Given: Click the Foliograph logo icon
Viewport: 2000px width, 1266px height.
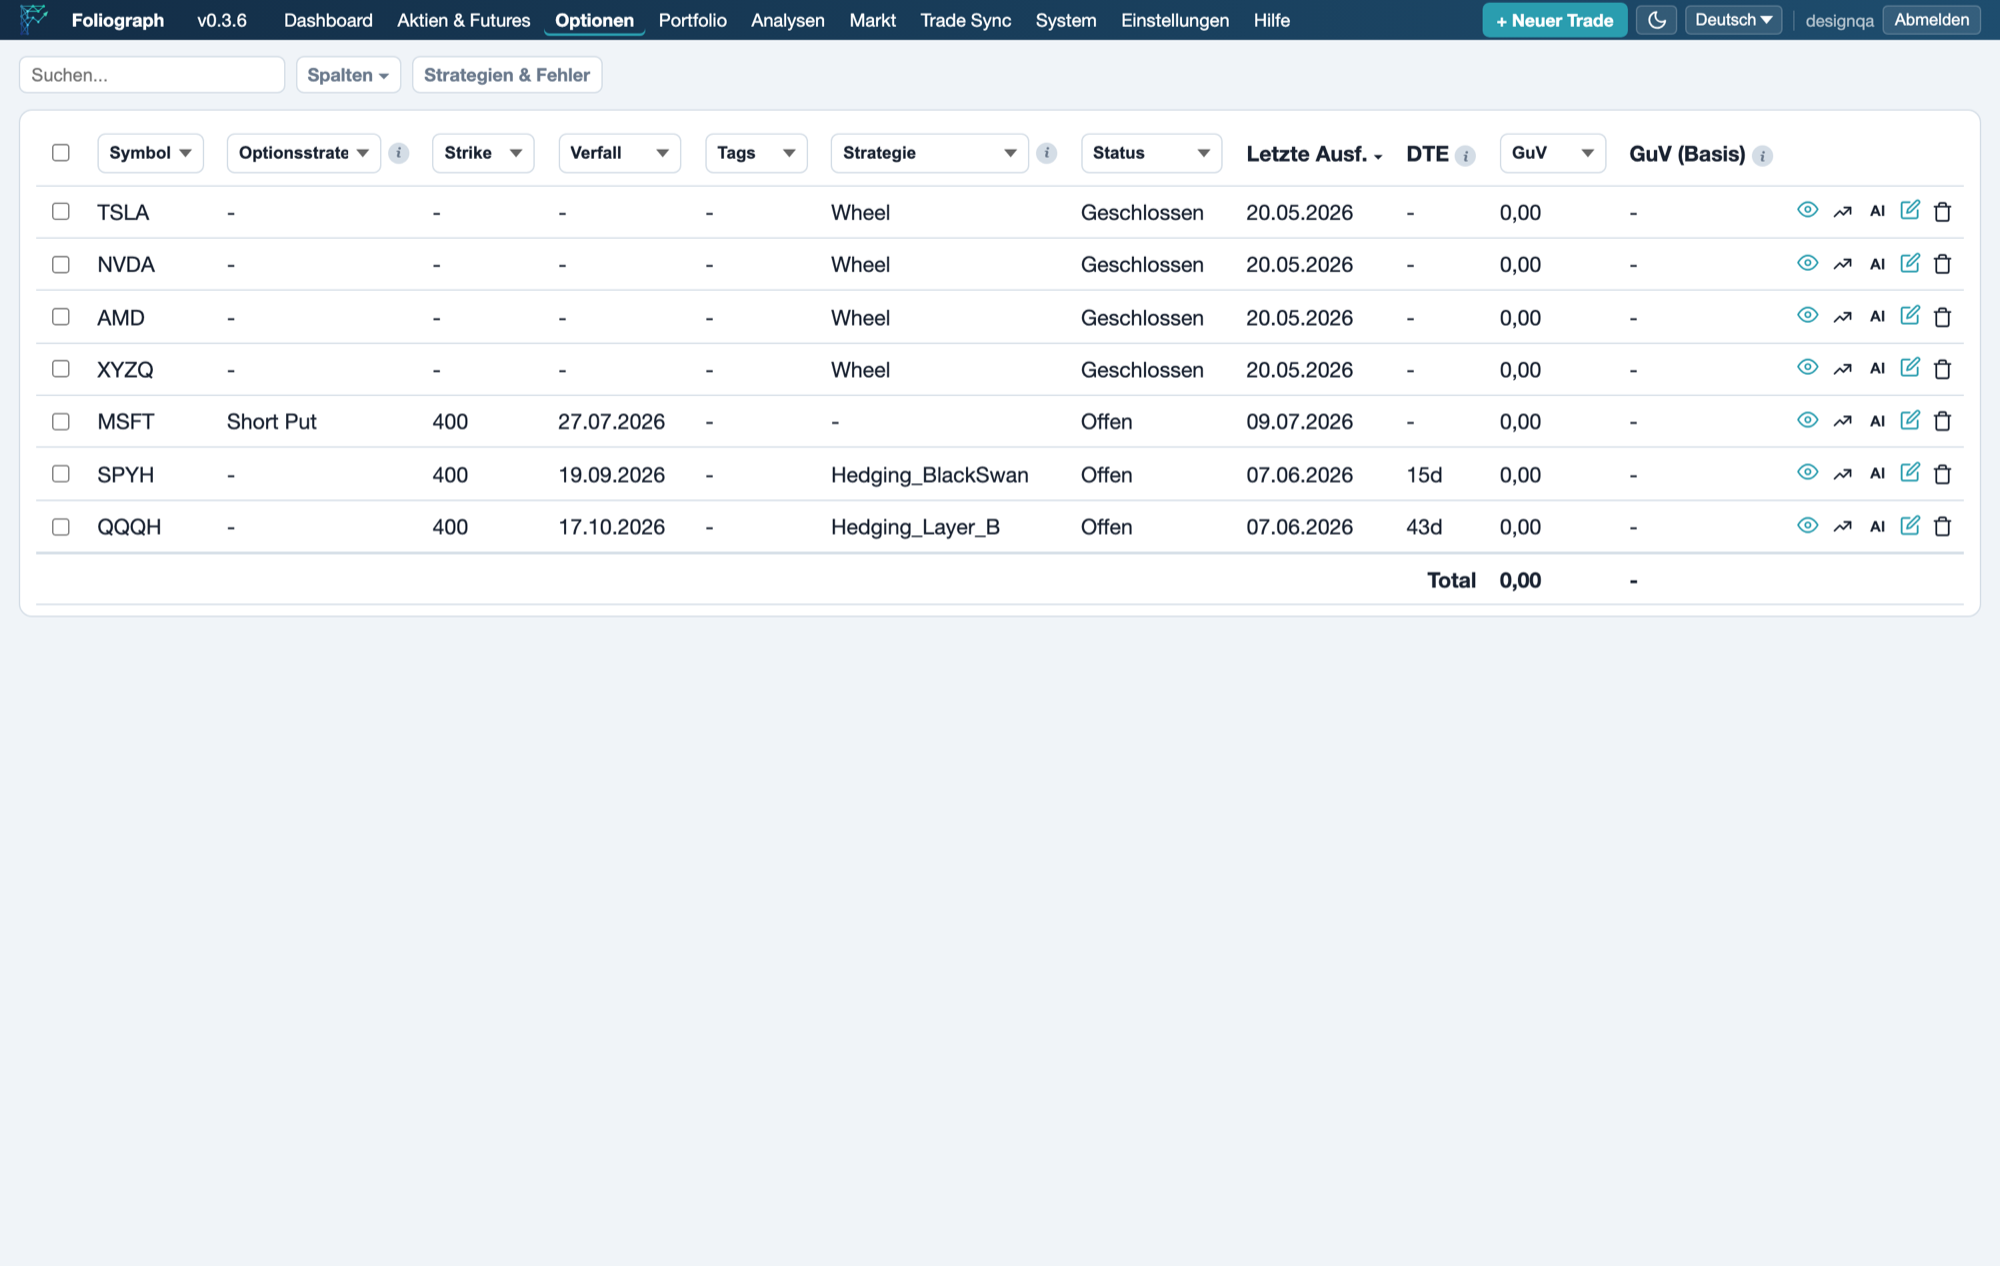Looking at the screenshot, I should pyautogui.click(x=34, y=19).
